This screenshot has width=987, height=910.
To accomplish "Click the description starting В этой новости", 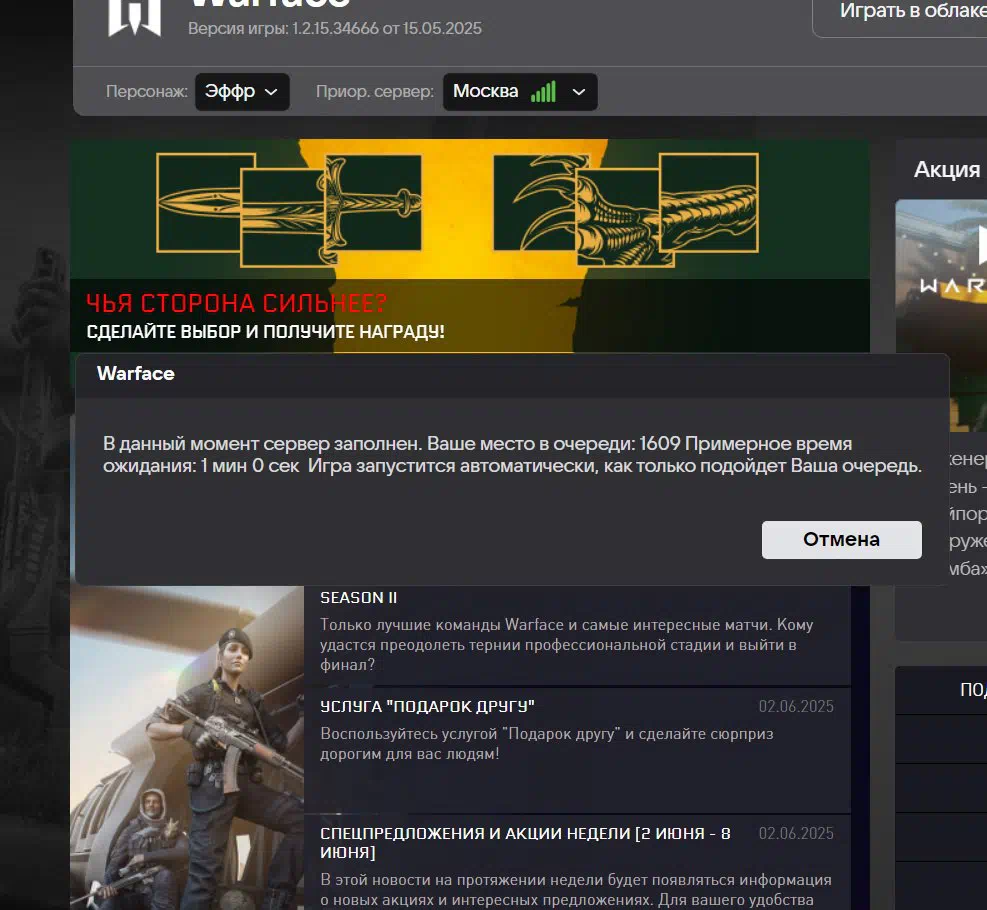I will pyautogui.click(x=576, y=890).
